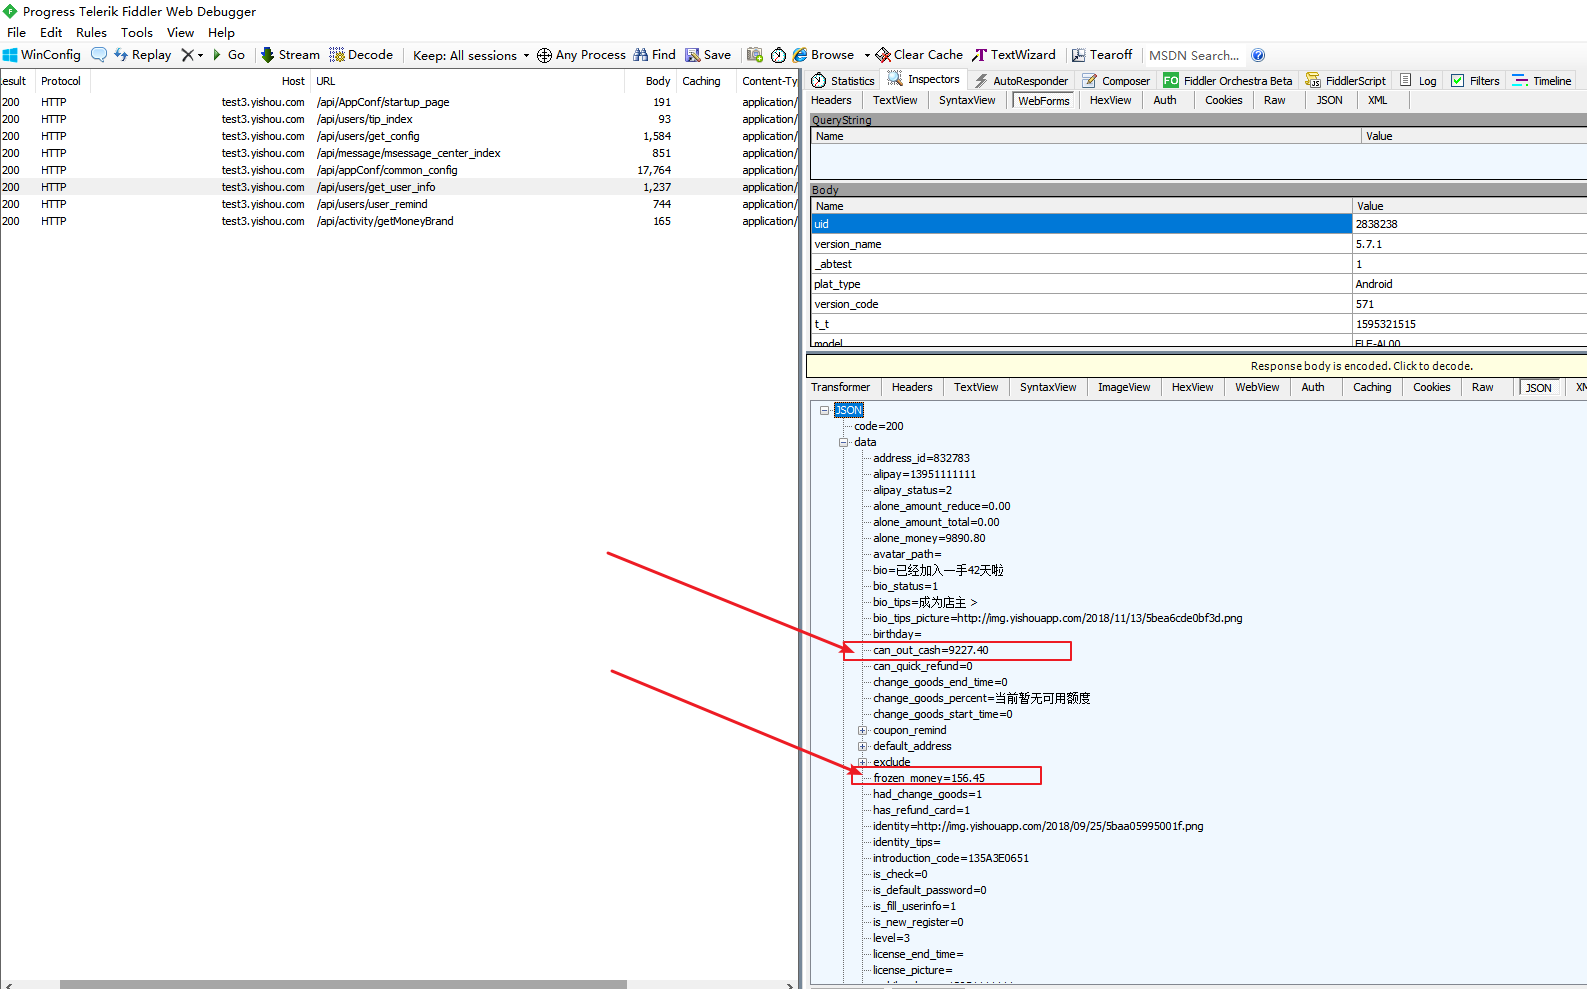Viewport: 1587px width, 989px height.
Task: Open the TextWizard tool
Action: coord(1014,55)
